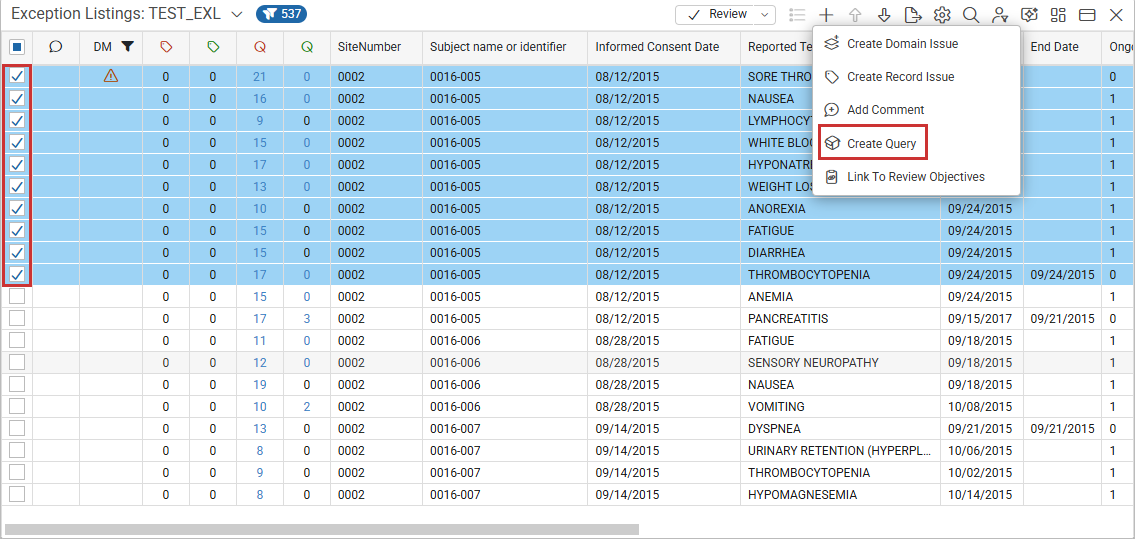Click the 09/15/2017 date cell
The width and height of the screenshot is (1135, 539).
tap(982, 318)
